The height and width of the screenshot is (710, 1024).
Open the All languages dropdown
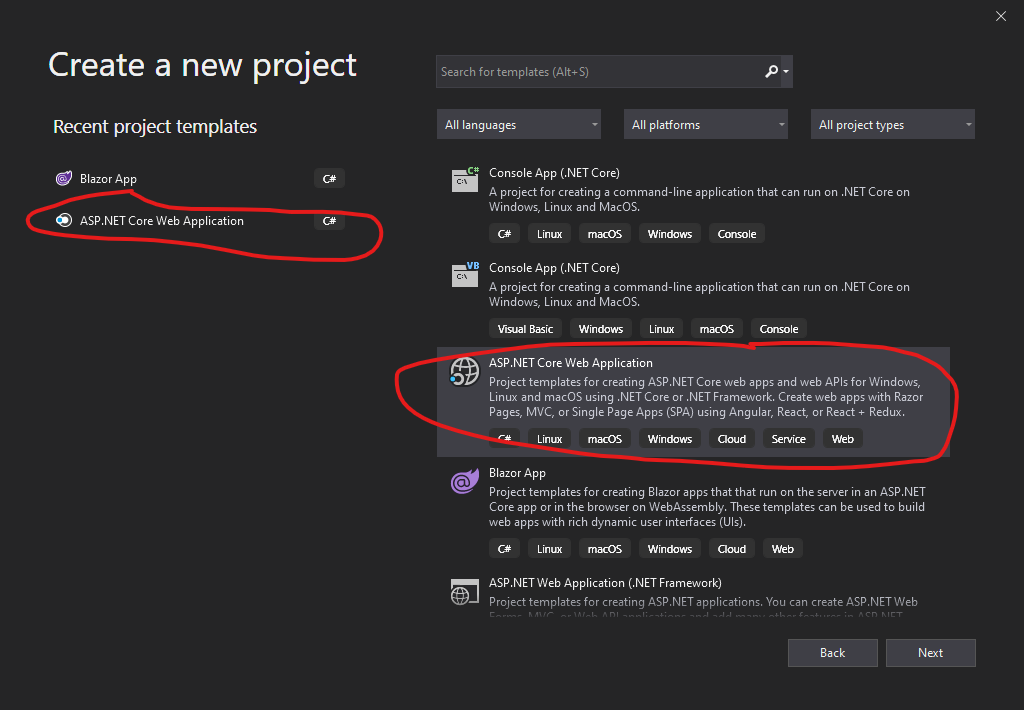[x=519, y=124]
